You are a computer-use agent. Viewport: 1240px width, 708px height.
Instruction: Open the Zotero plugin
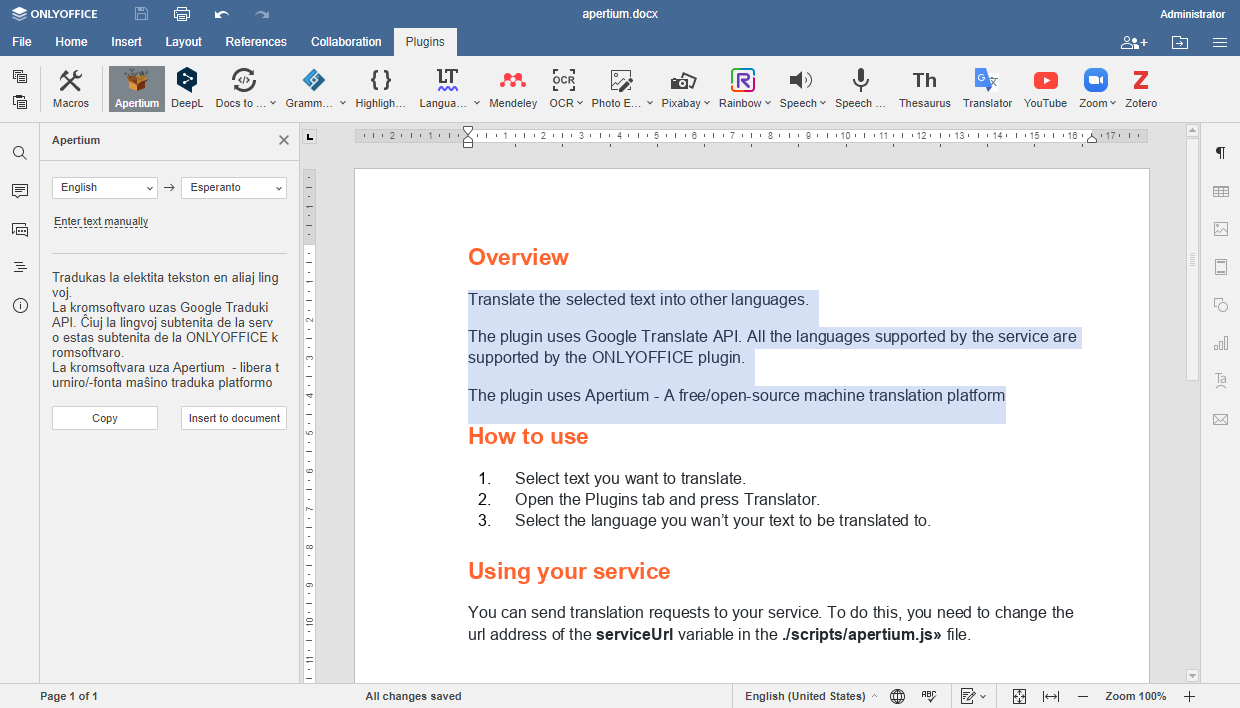[1141, 88]
